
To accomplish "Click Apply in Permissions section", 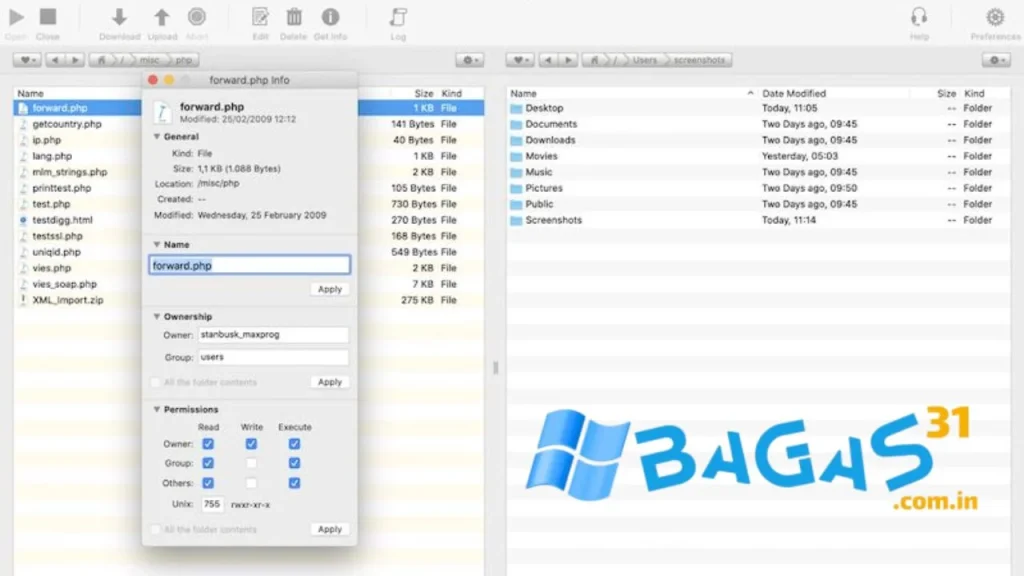I will [330, 529].
